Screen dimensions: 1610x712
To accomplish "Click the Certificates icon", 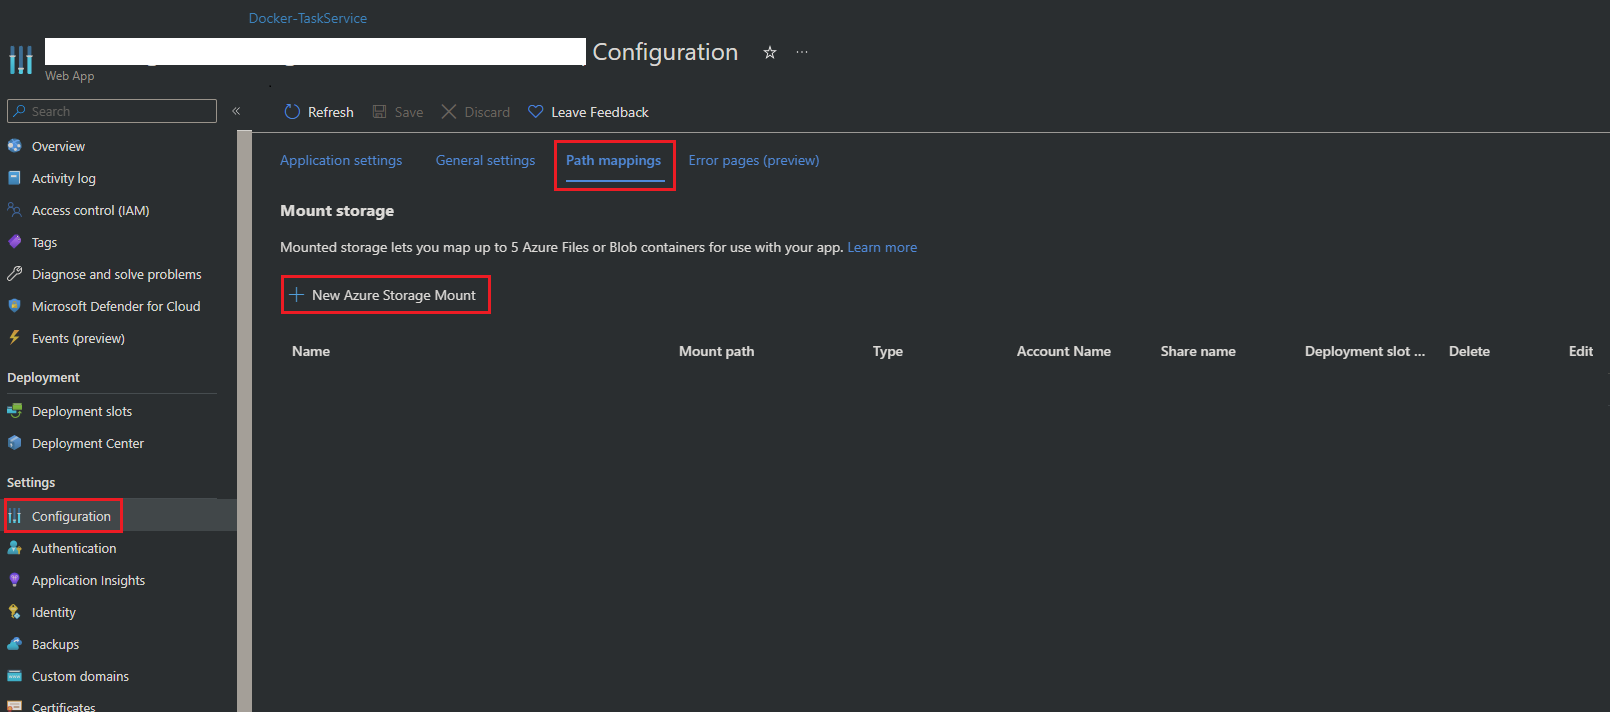I will pyautogui.click(x=14, y=706).
